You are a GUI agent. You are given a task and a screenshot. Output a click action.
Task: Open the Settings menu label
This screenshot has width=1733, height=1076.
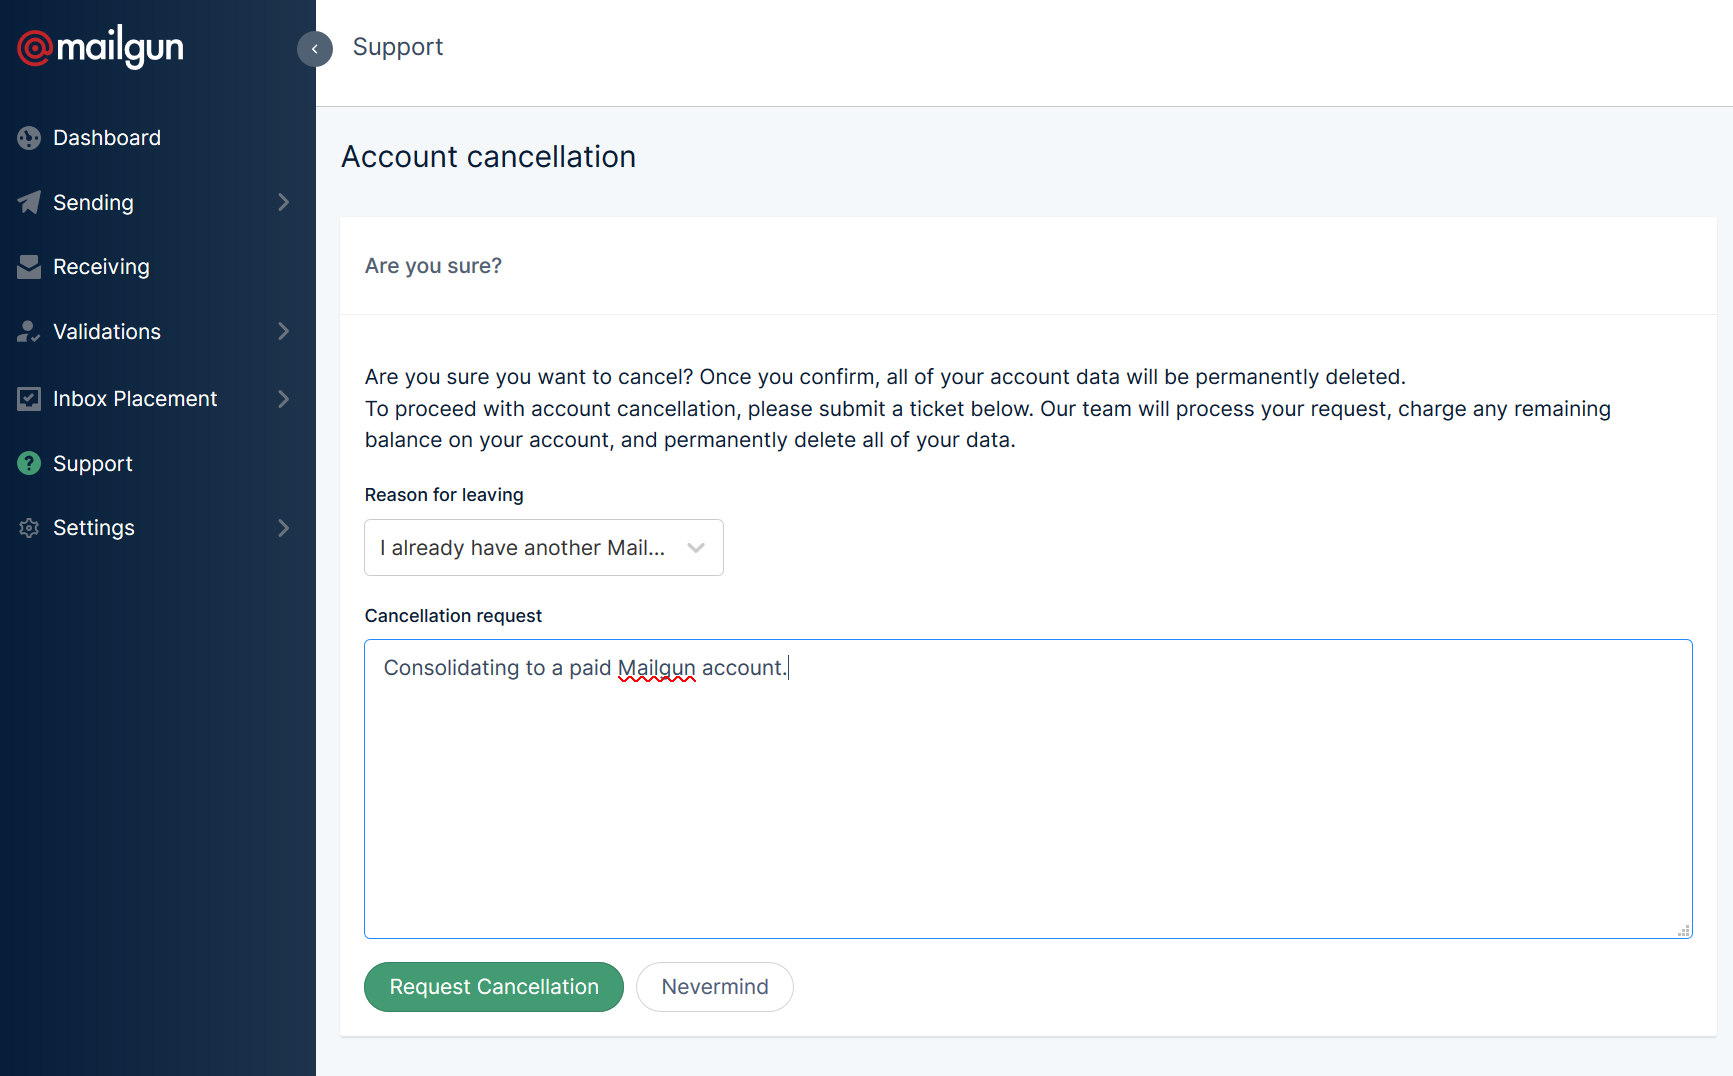point(94,528)
